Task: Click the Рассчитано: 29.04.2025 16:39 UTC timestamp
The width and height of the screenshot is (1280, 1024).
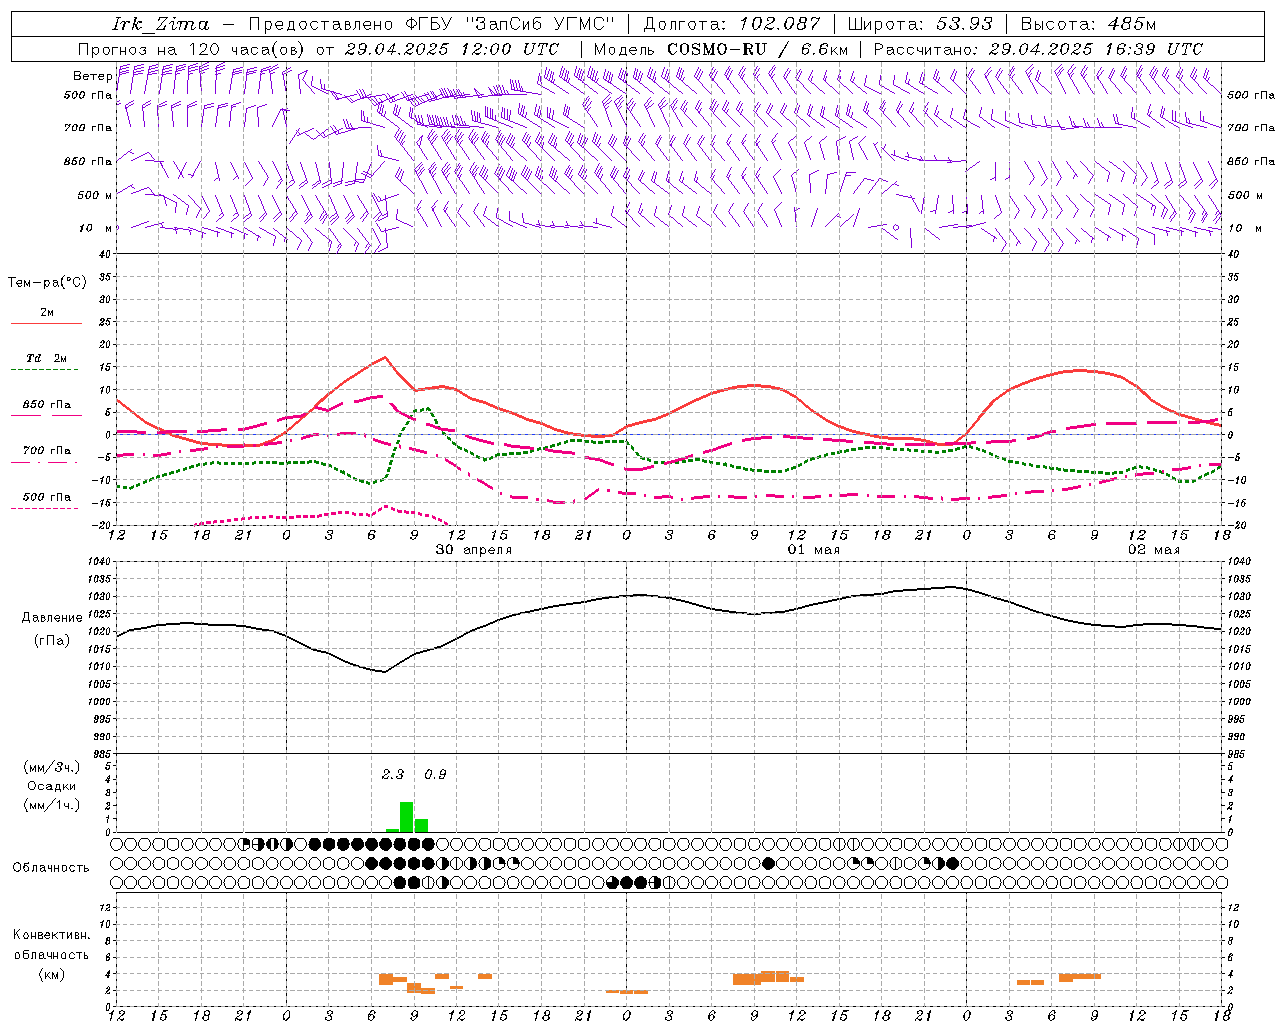Action: [1038, 49]
